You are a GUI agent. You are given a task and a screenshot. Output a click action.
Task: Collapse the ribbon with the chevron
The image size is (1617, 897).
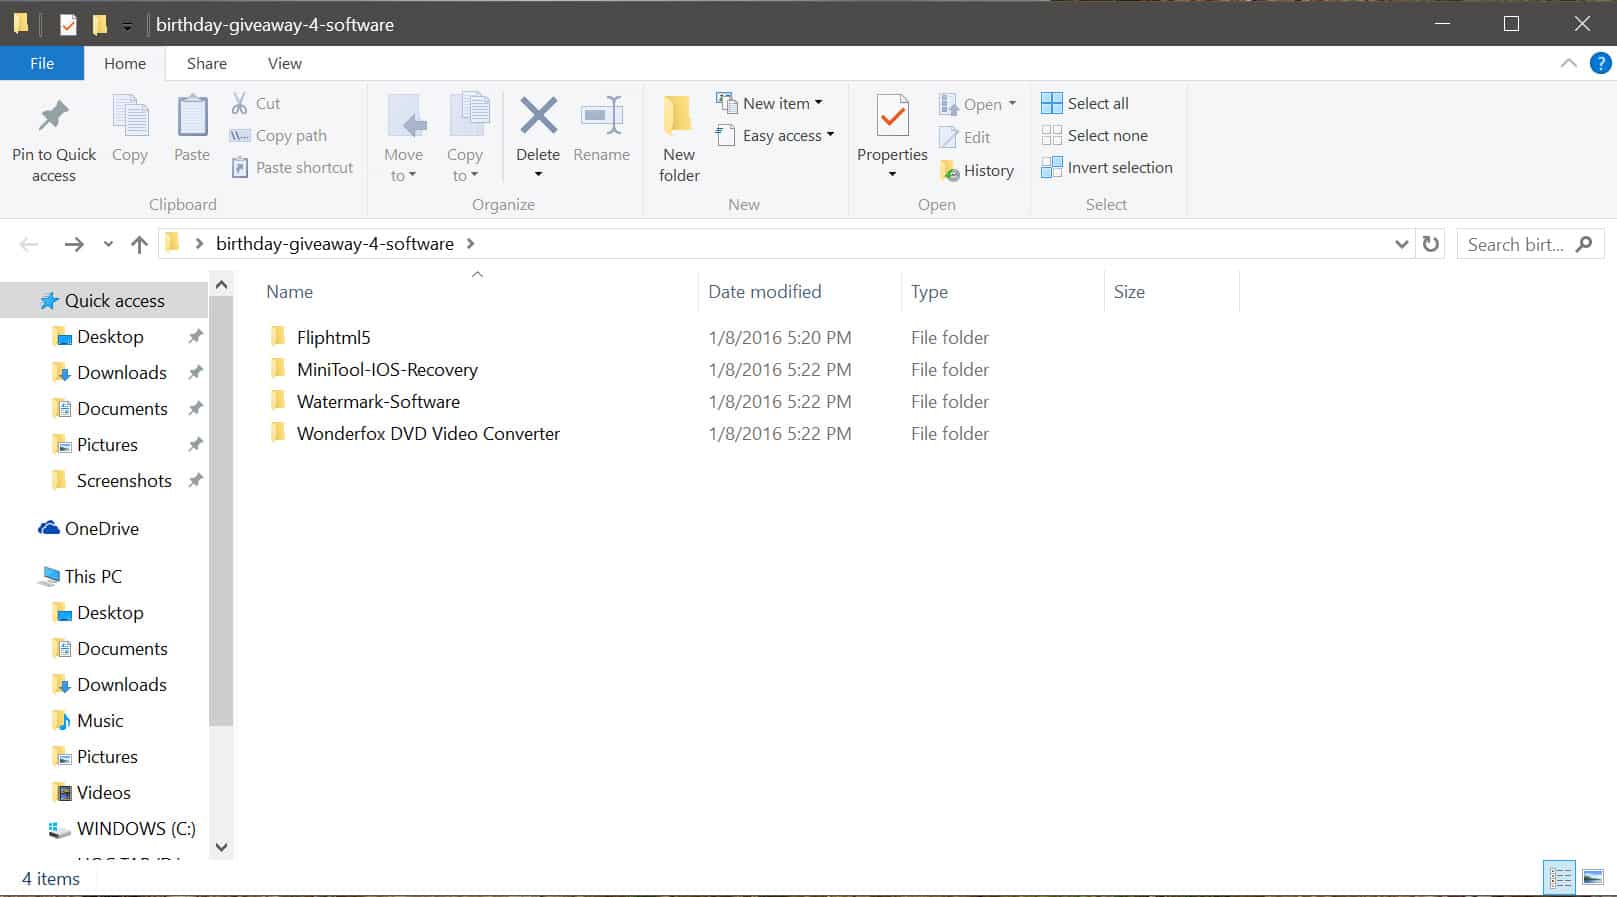(x=1568, y=63)
